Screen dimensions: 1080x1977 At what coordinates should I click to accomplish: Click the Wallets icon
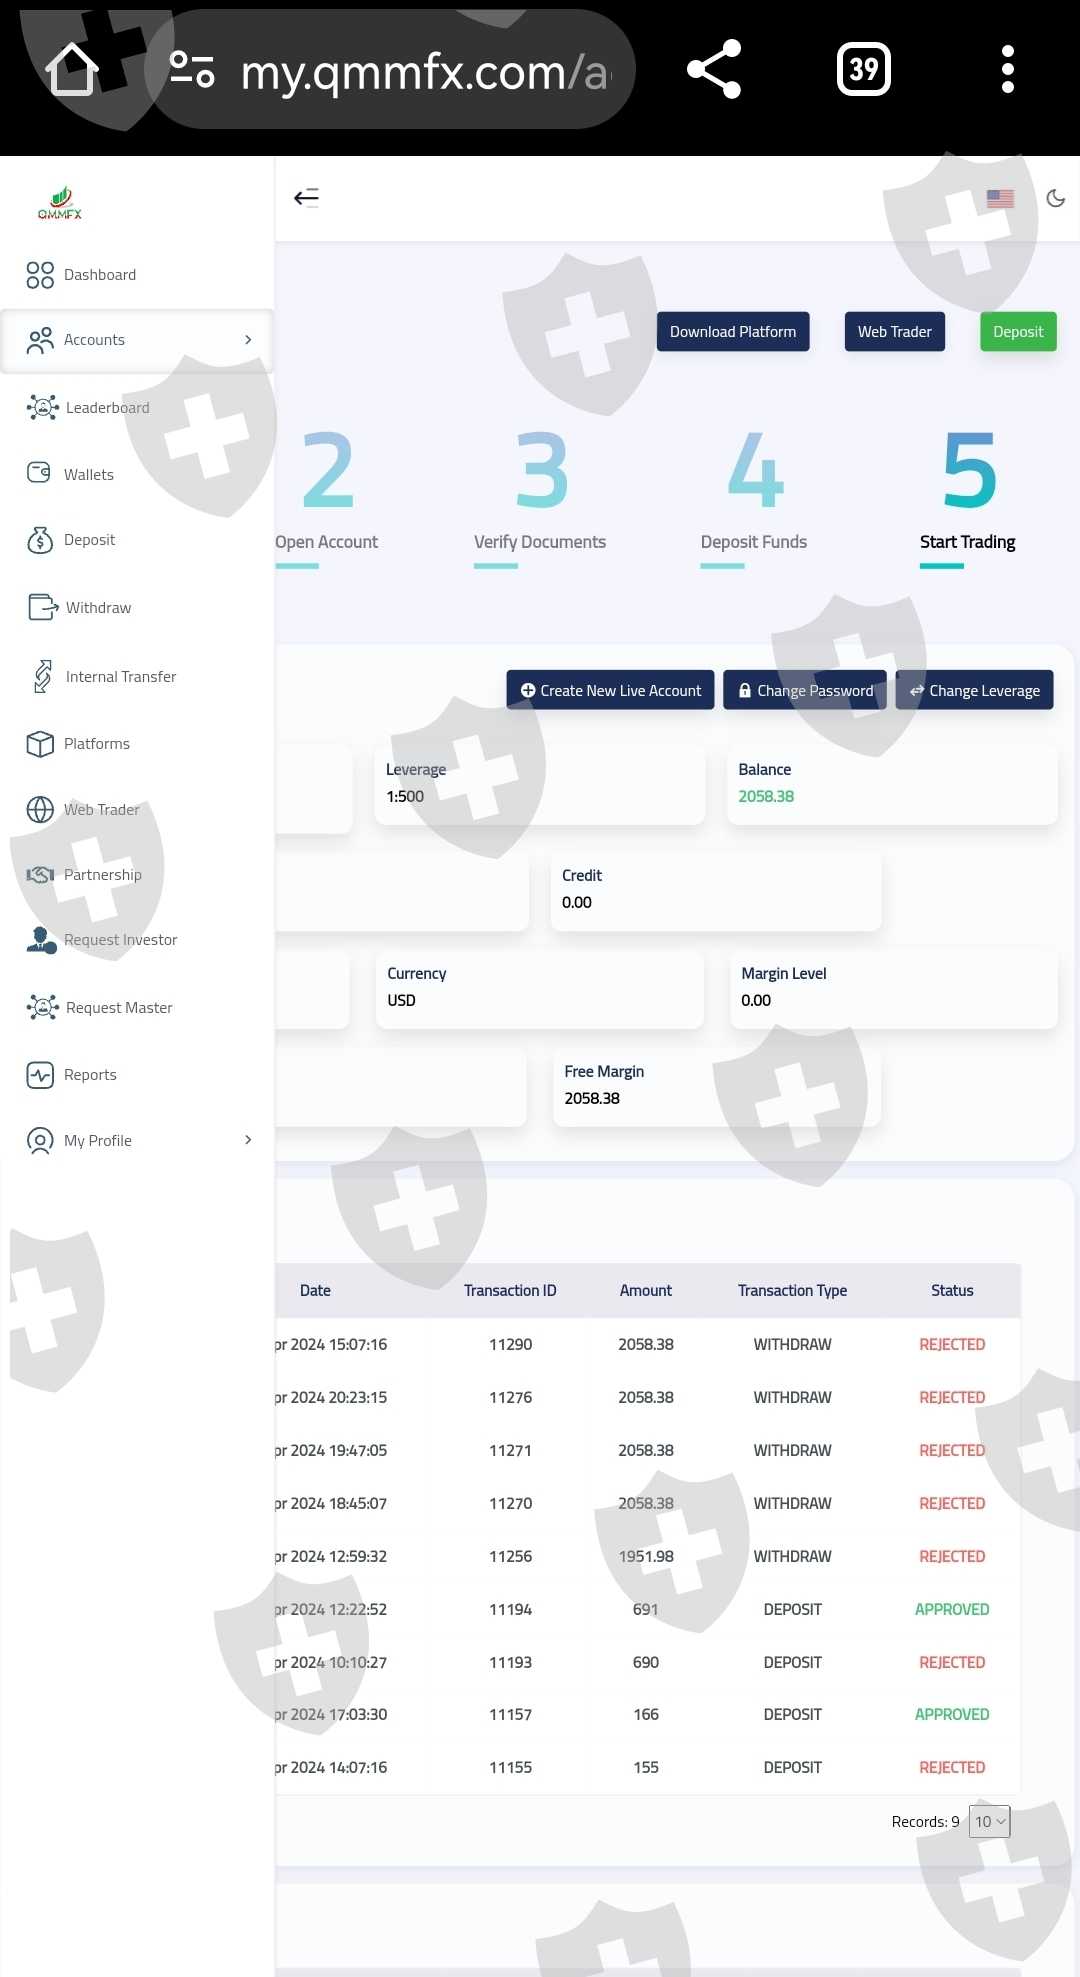click(39, 473)
